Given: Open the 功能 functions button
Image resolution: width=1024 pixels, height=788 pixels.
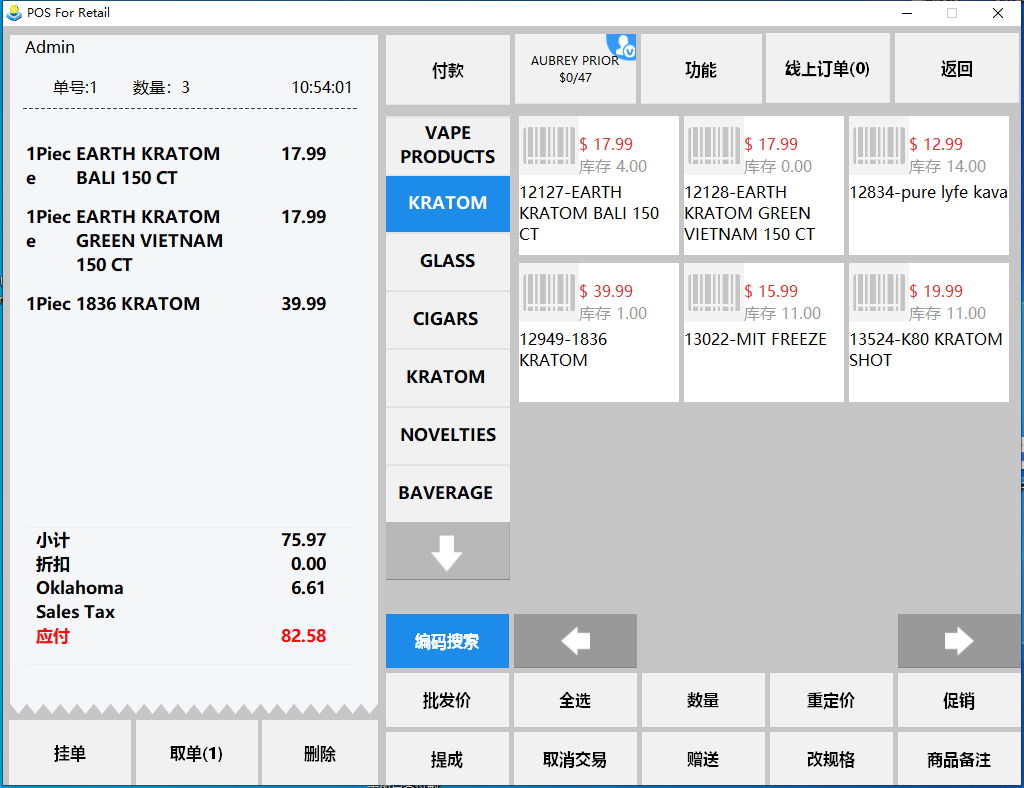Looking at the screenshot, I should (701, 69).
